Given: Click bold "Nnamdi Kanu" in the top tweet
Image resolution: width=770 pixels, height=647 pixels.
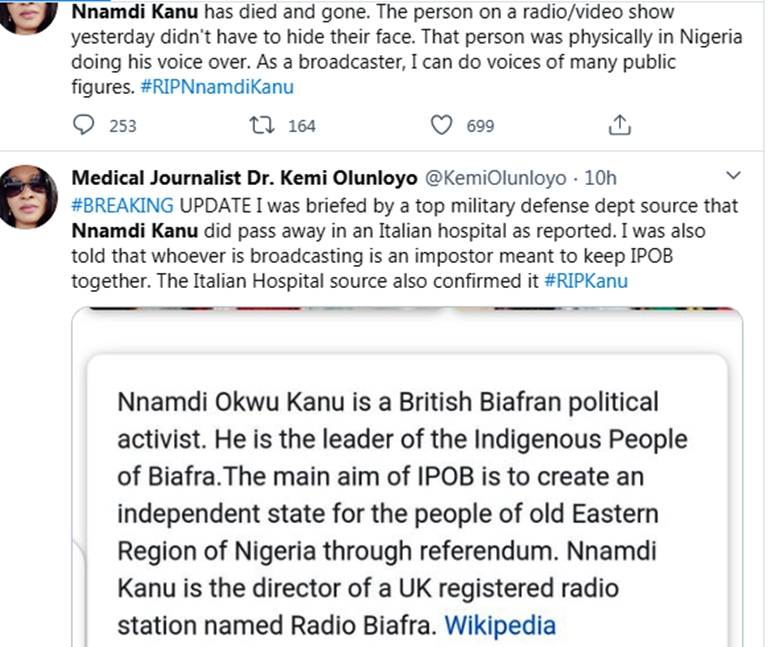Looking at the screenshot, I should [x=124, y=13].
